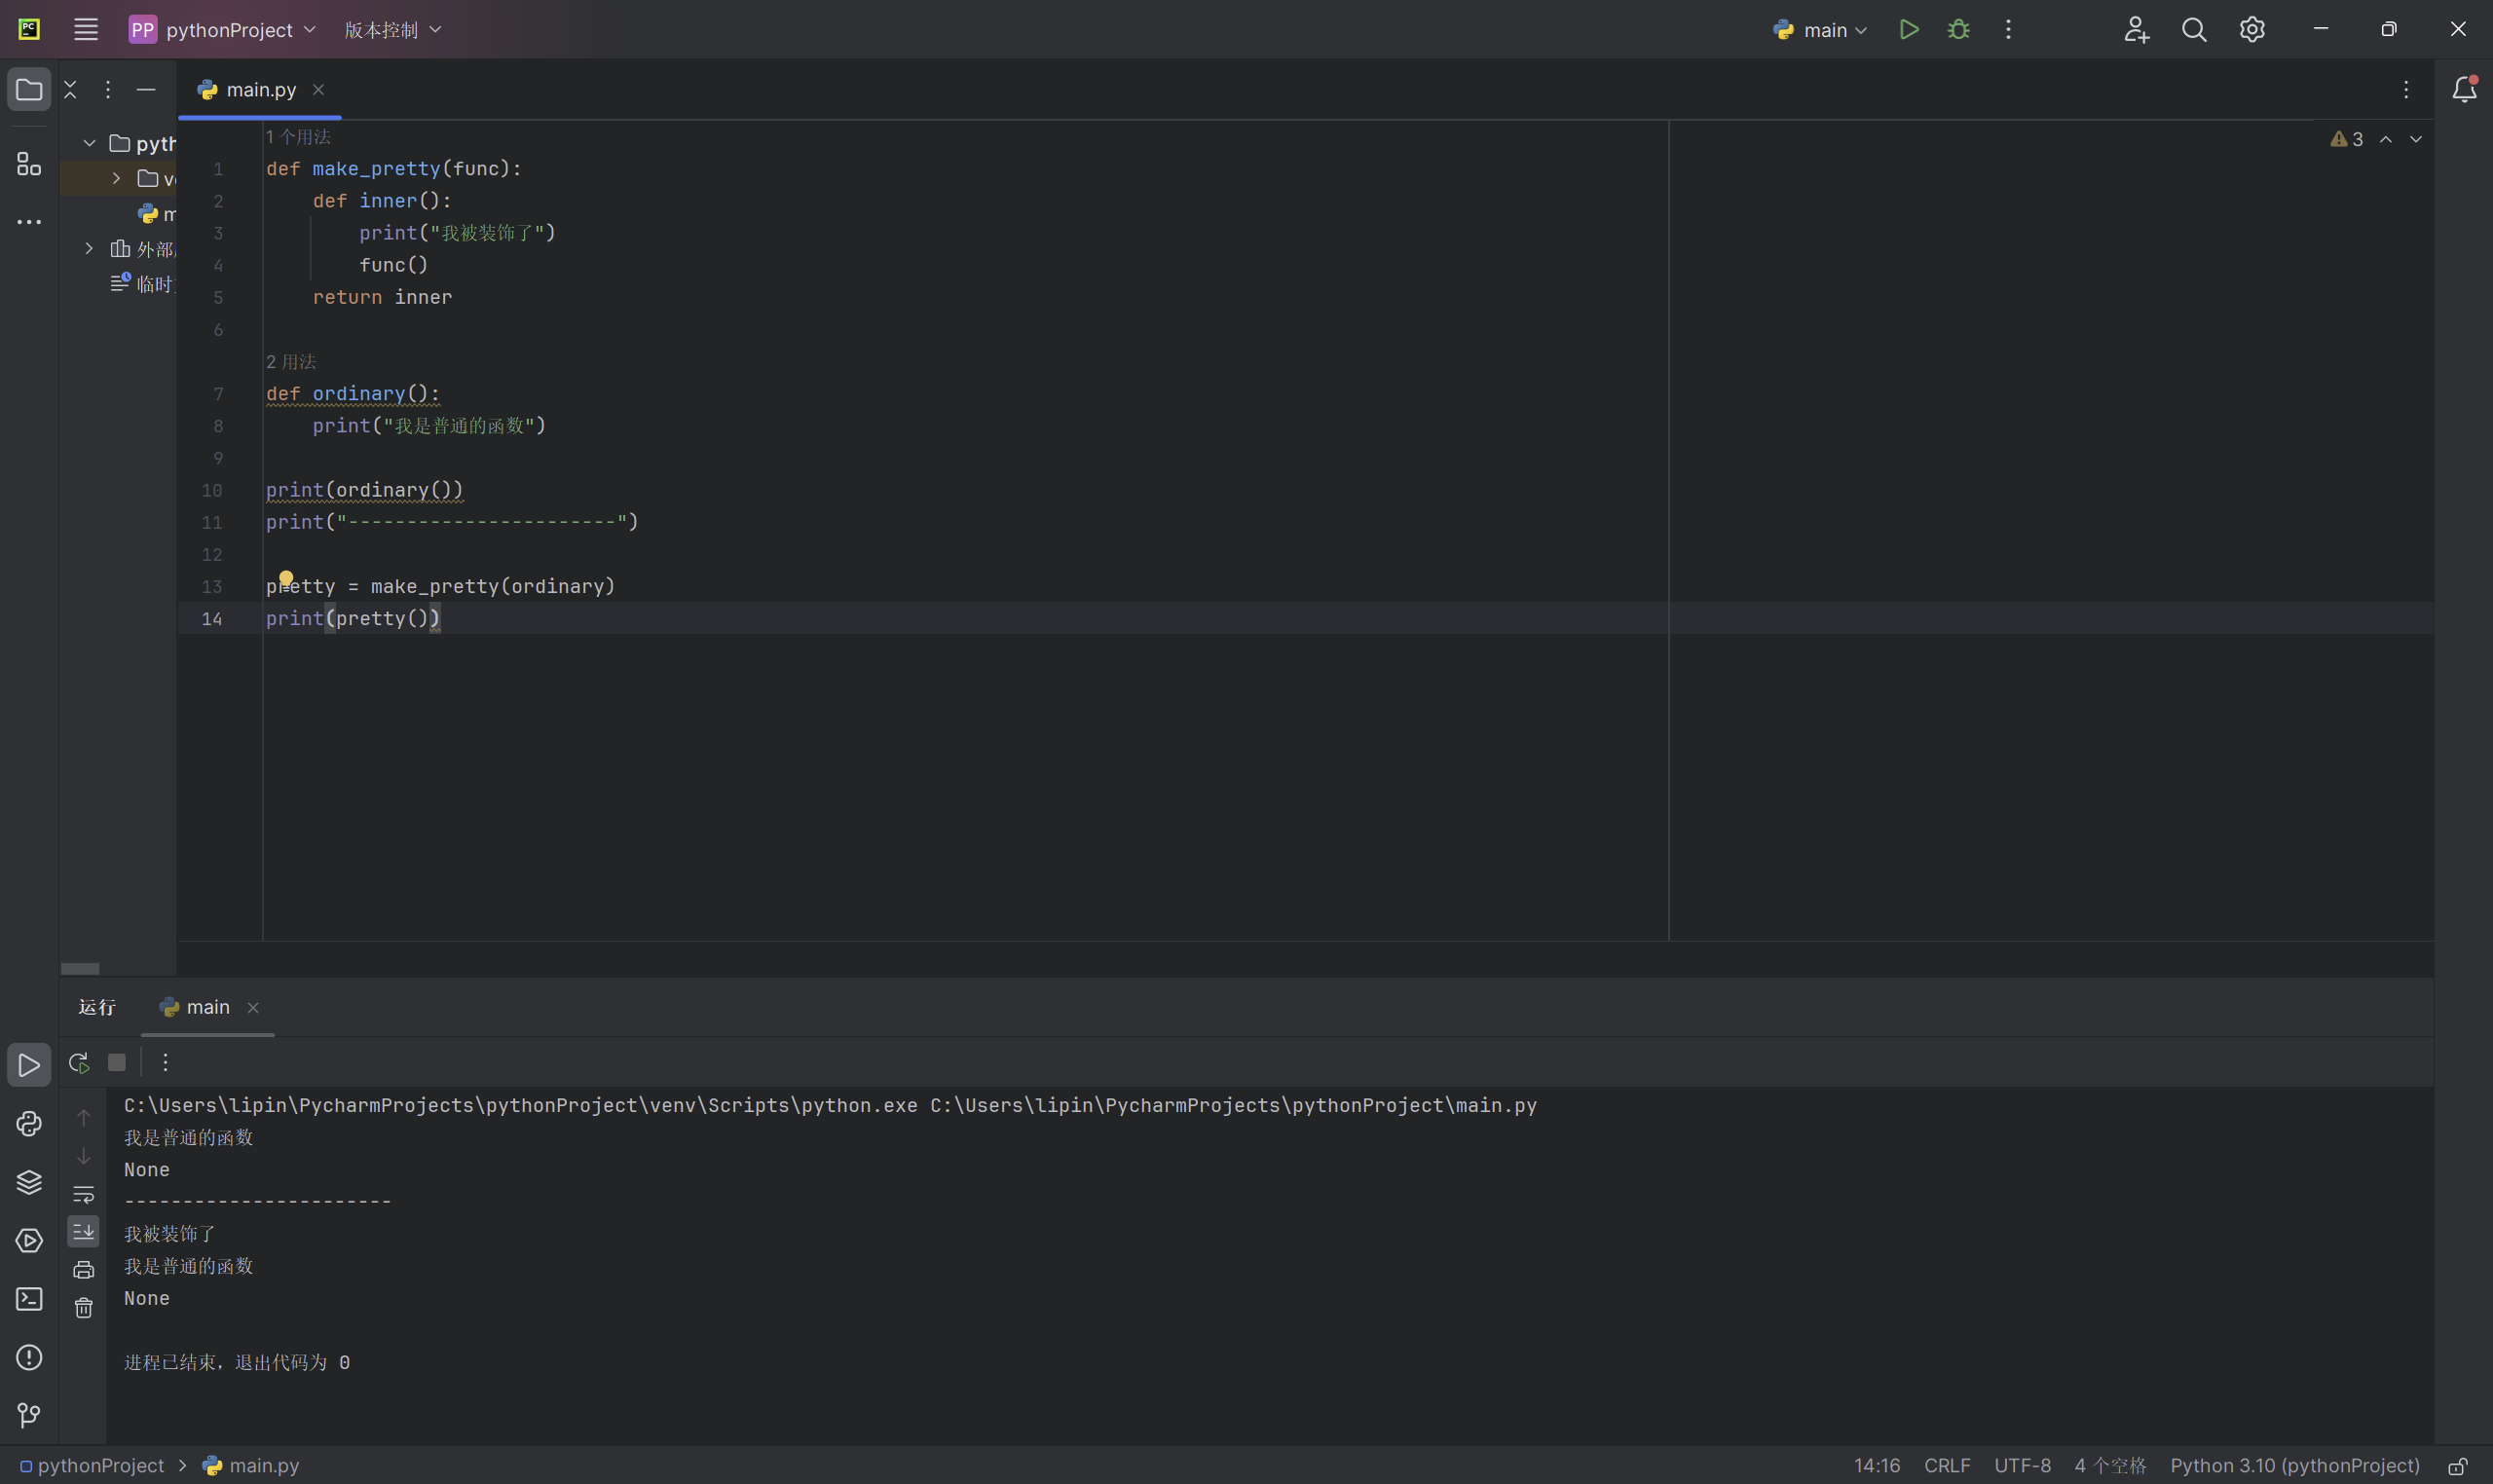This screenshot has width=2493, height=1484.
Task: Open the Git version control window
Action: click(x=29, y=1415)
